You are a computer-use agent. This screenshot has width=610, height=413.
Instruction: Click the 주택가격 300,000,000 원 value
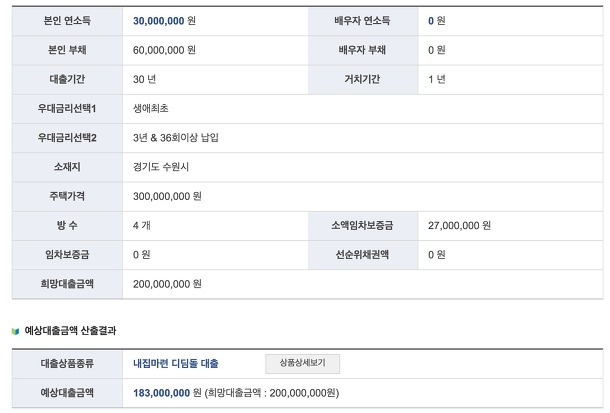click(x=167, y=196)
